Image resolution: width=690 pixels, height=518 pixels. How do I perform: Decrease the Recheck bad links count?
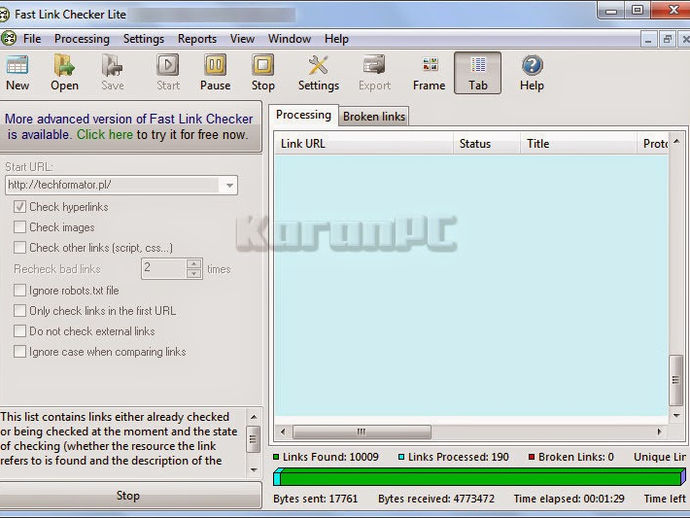[x=194, y=273]
